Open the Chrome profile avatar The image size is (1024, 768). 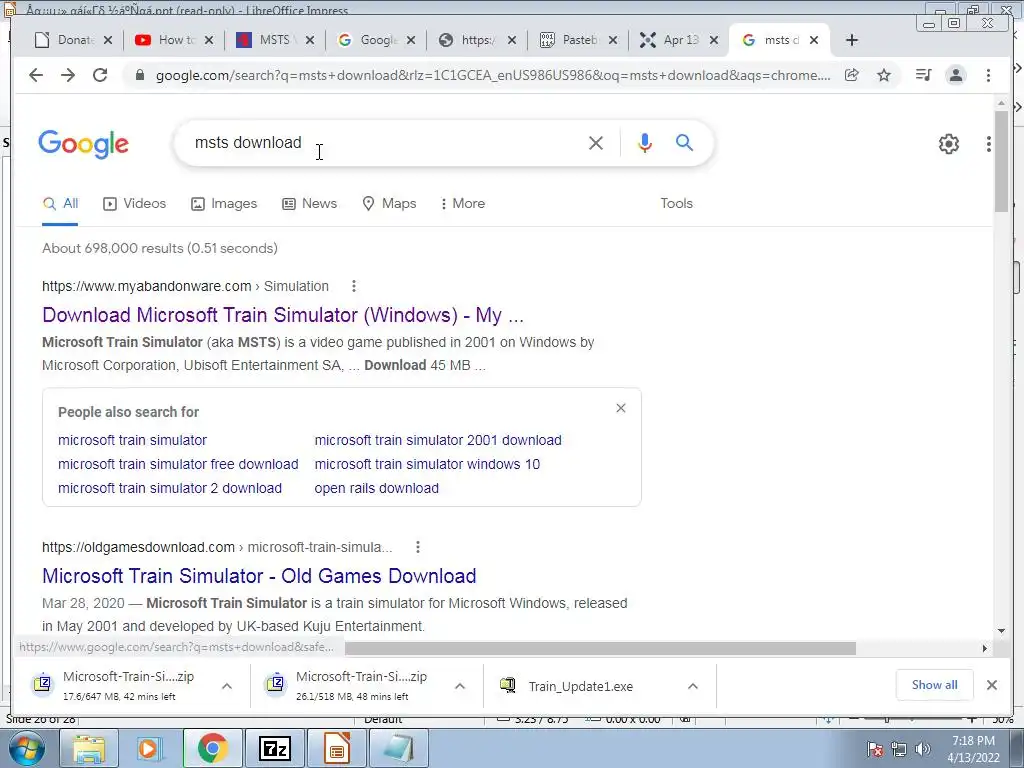[956, 75]
